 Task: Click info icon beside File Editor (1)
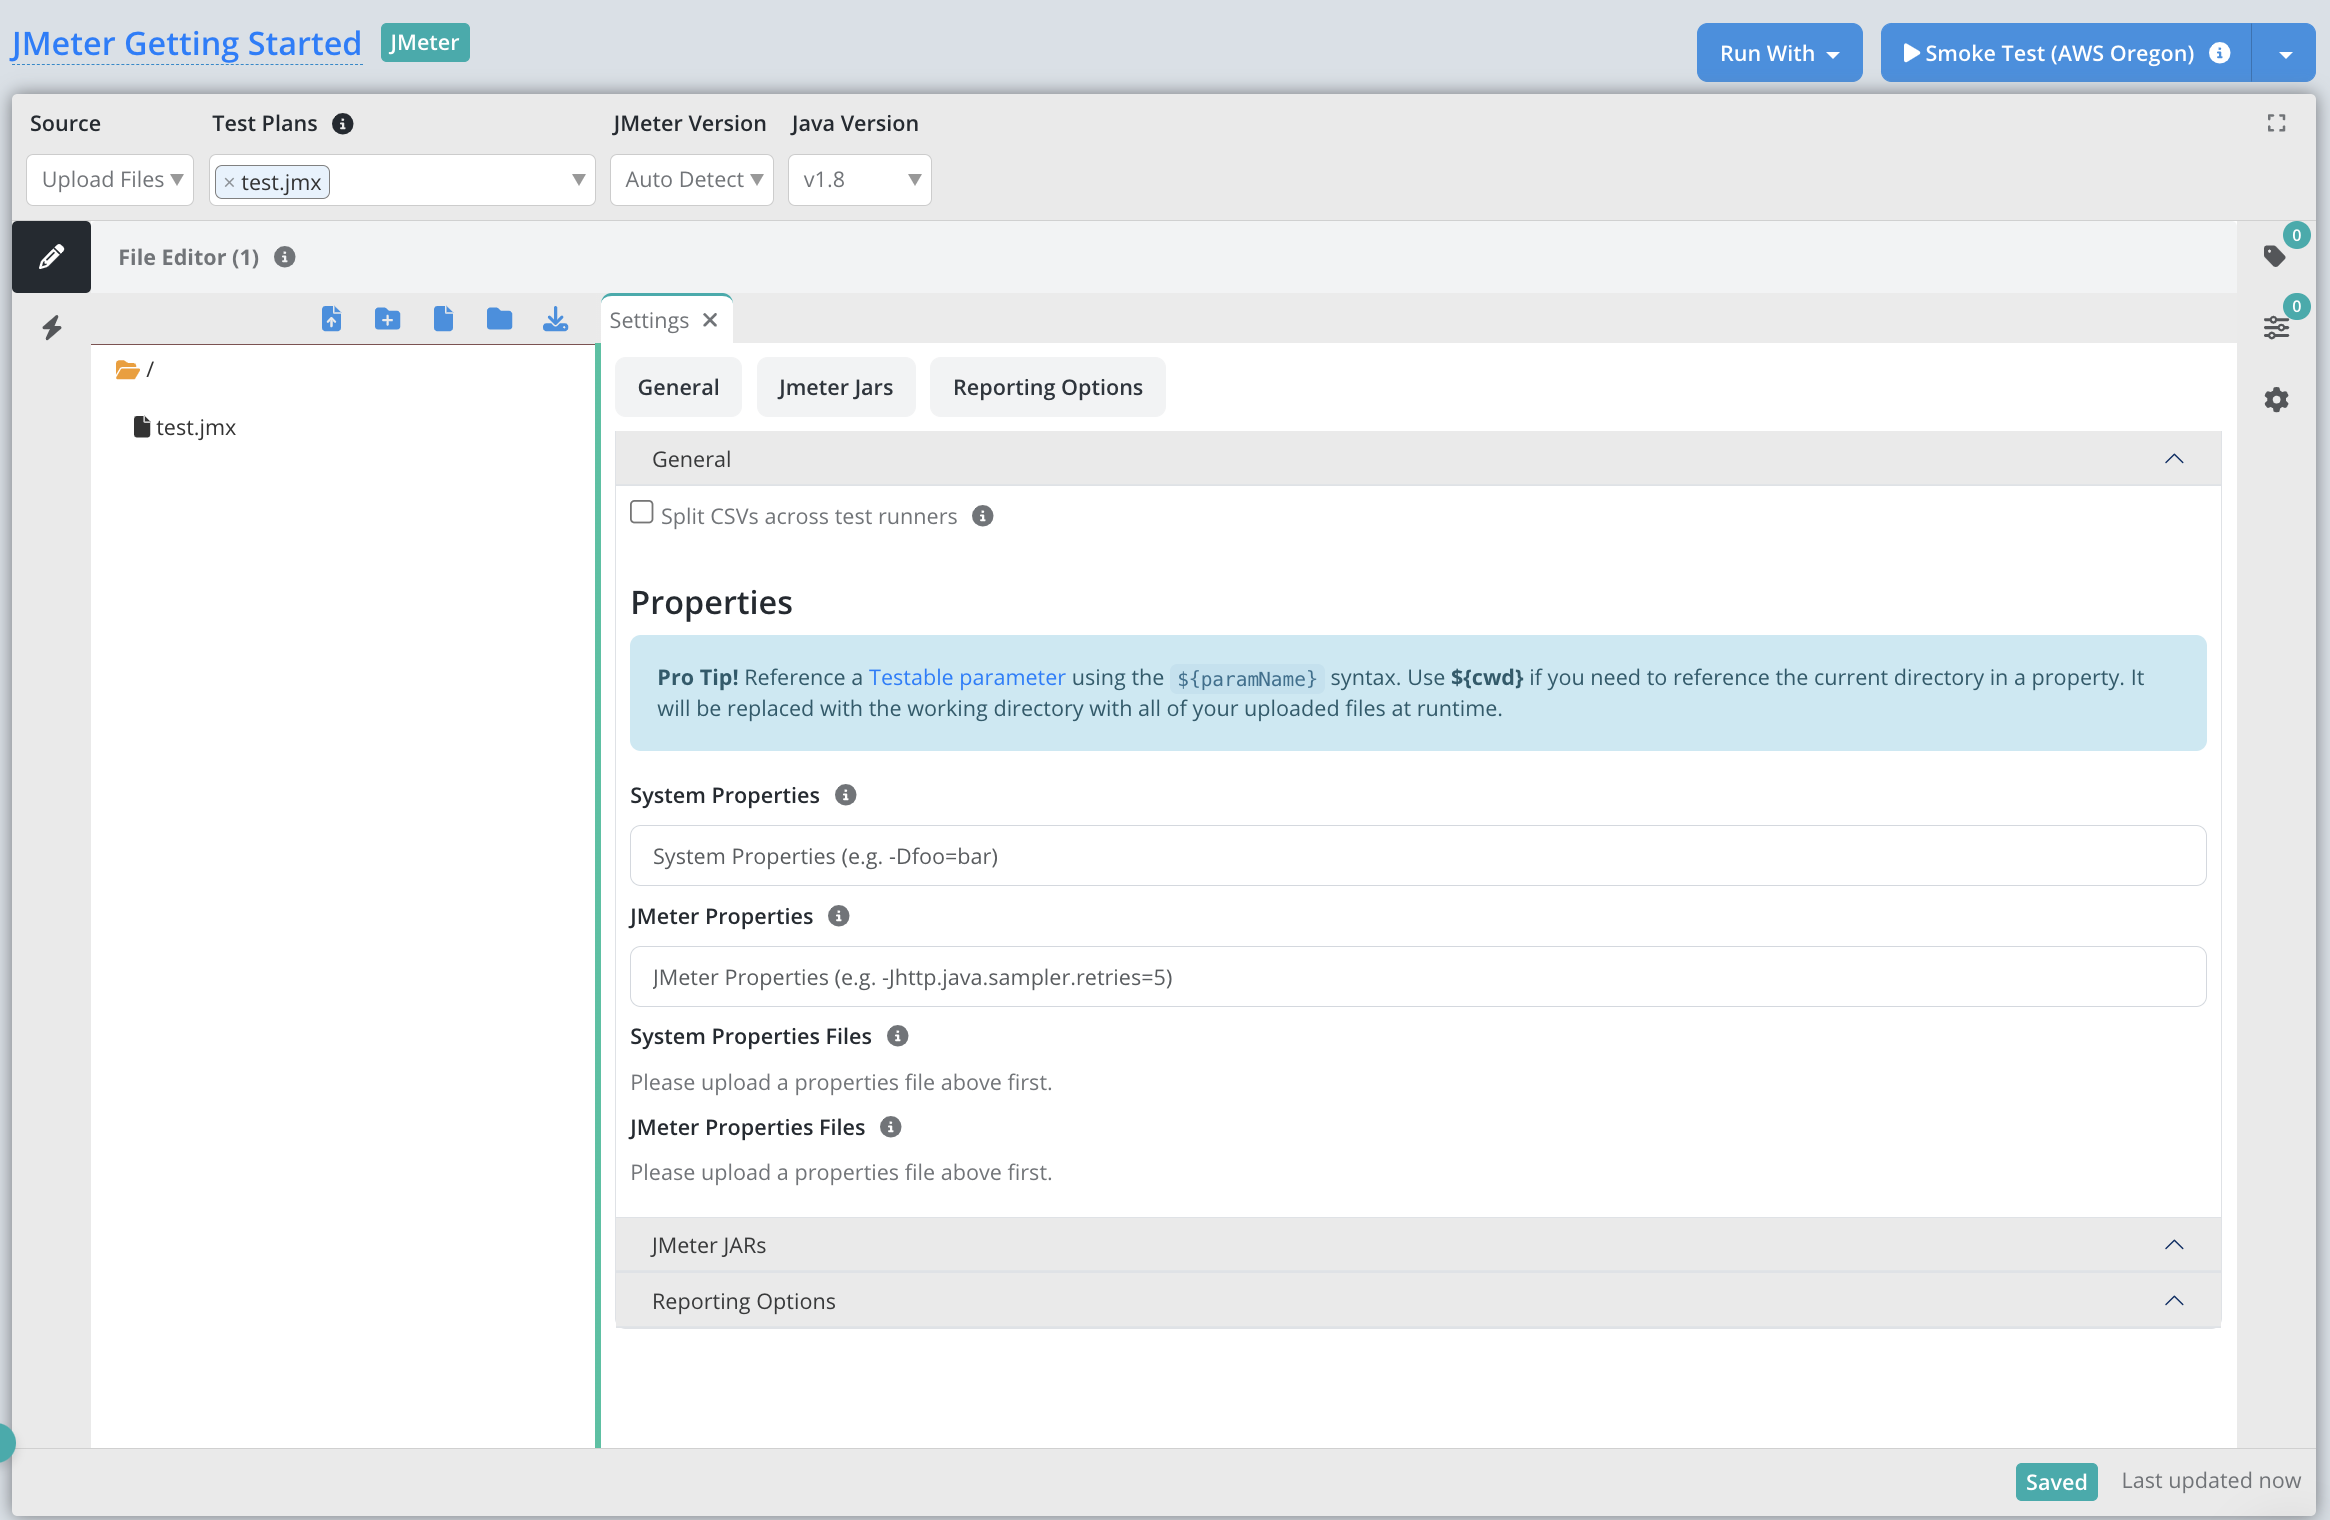click(x=285, y=257)
